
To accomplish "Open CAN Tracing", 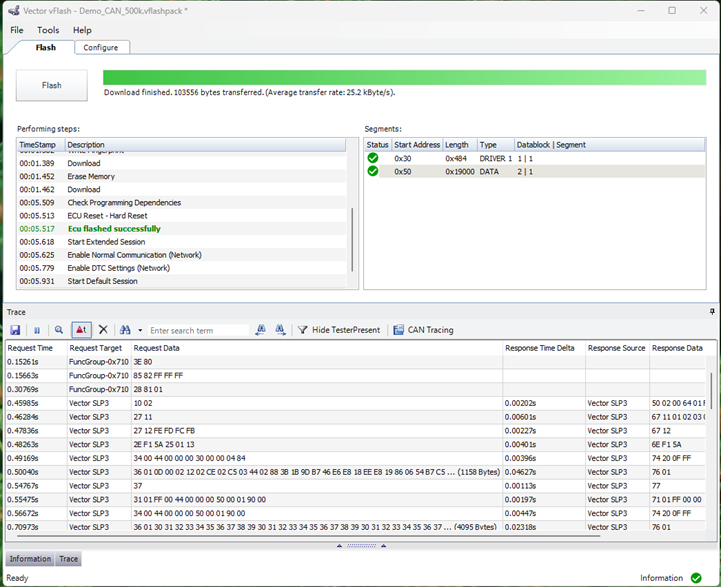I will (423, 330).
